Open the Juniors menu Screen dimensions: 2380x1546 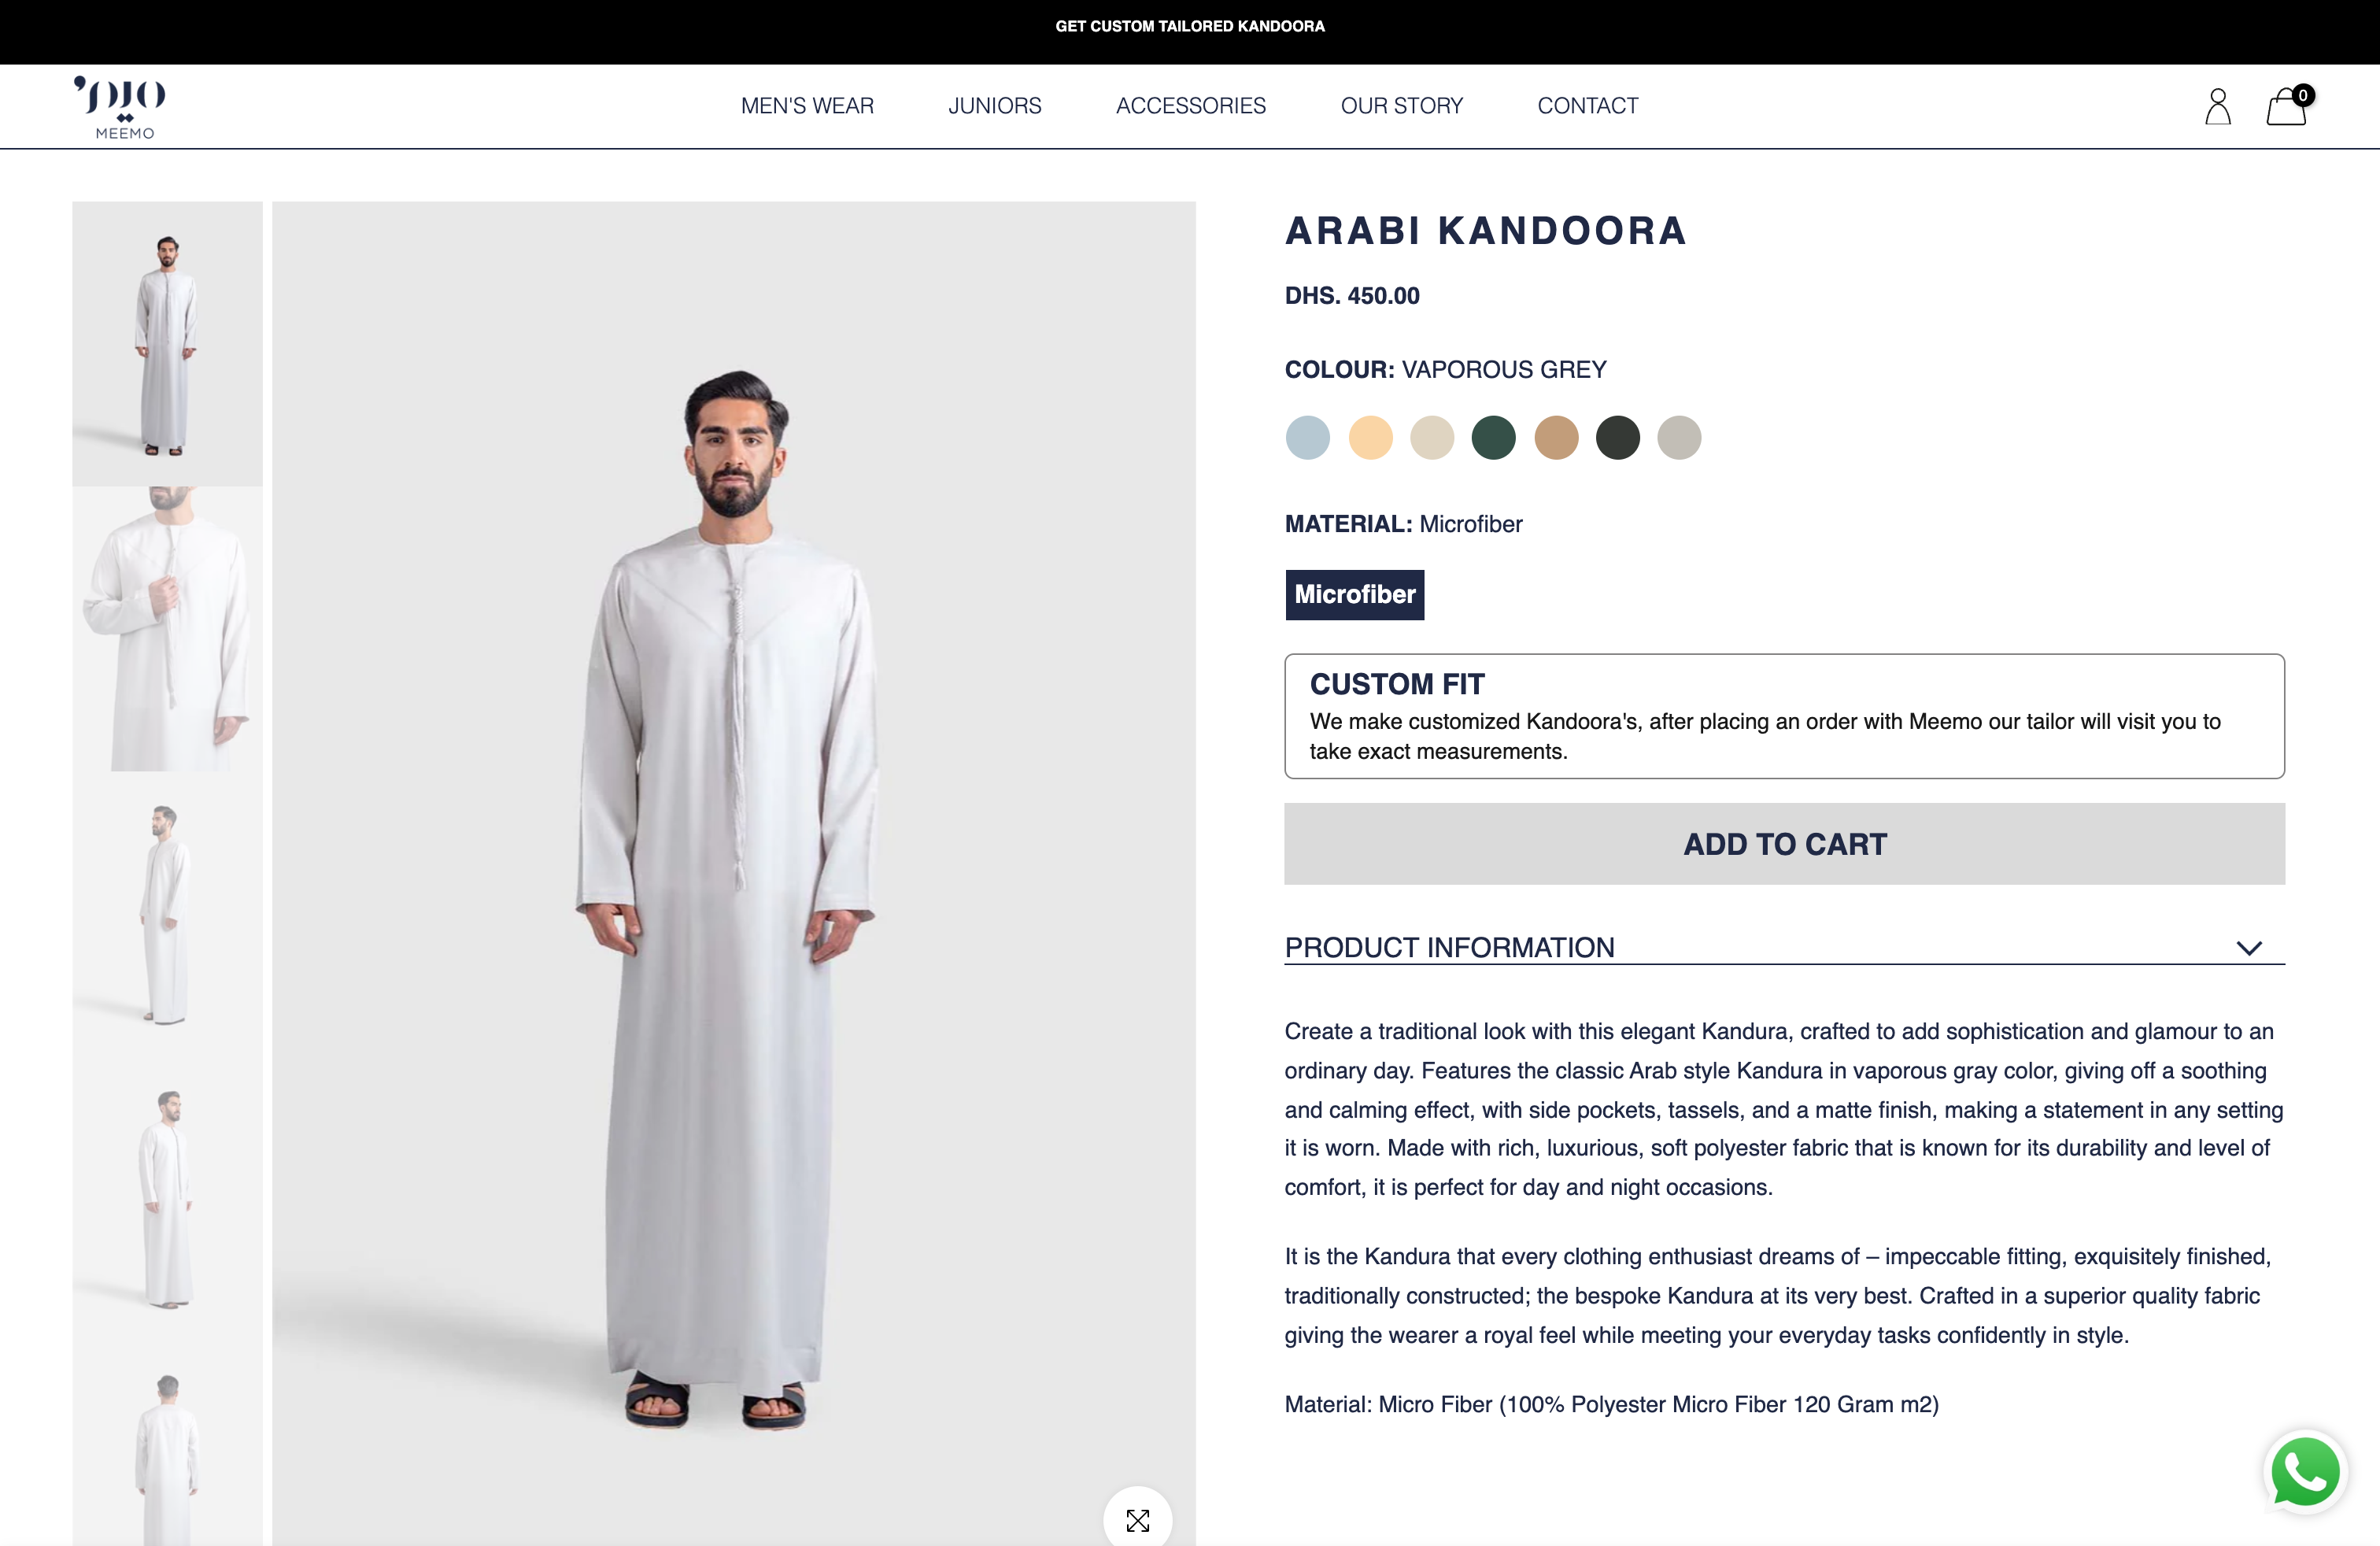click(x=994, y=106)
